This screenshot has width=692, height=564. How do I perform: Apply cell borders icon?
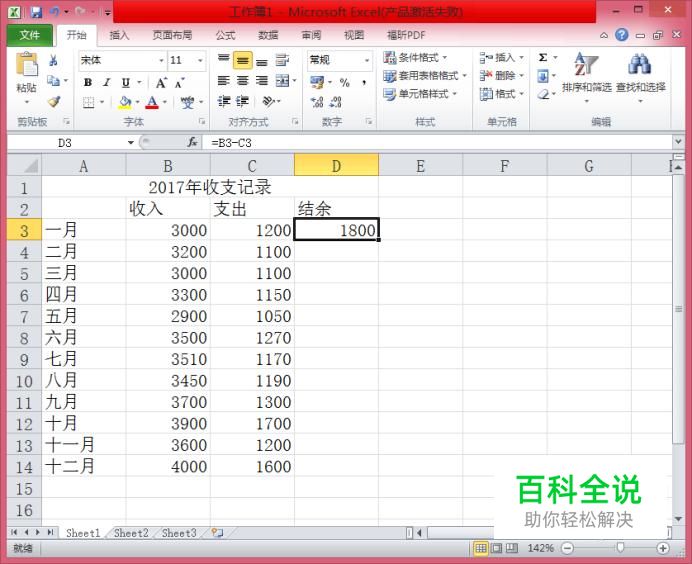(x=89, y=102)
